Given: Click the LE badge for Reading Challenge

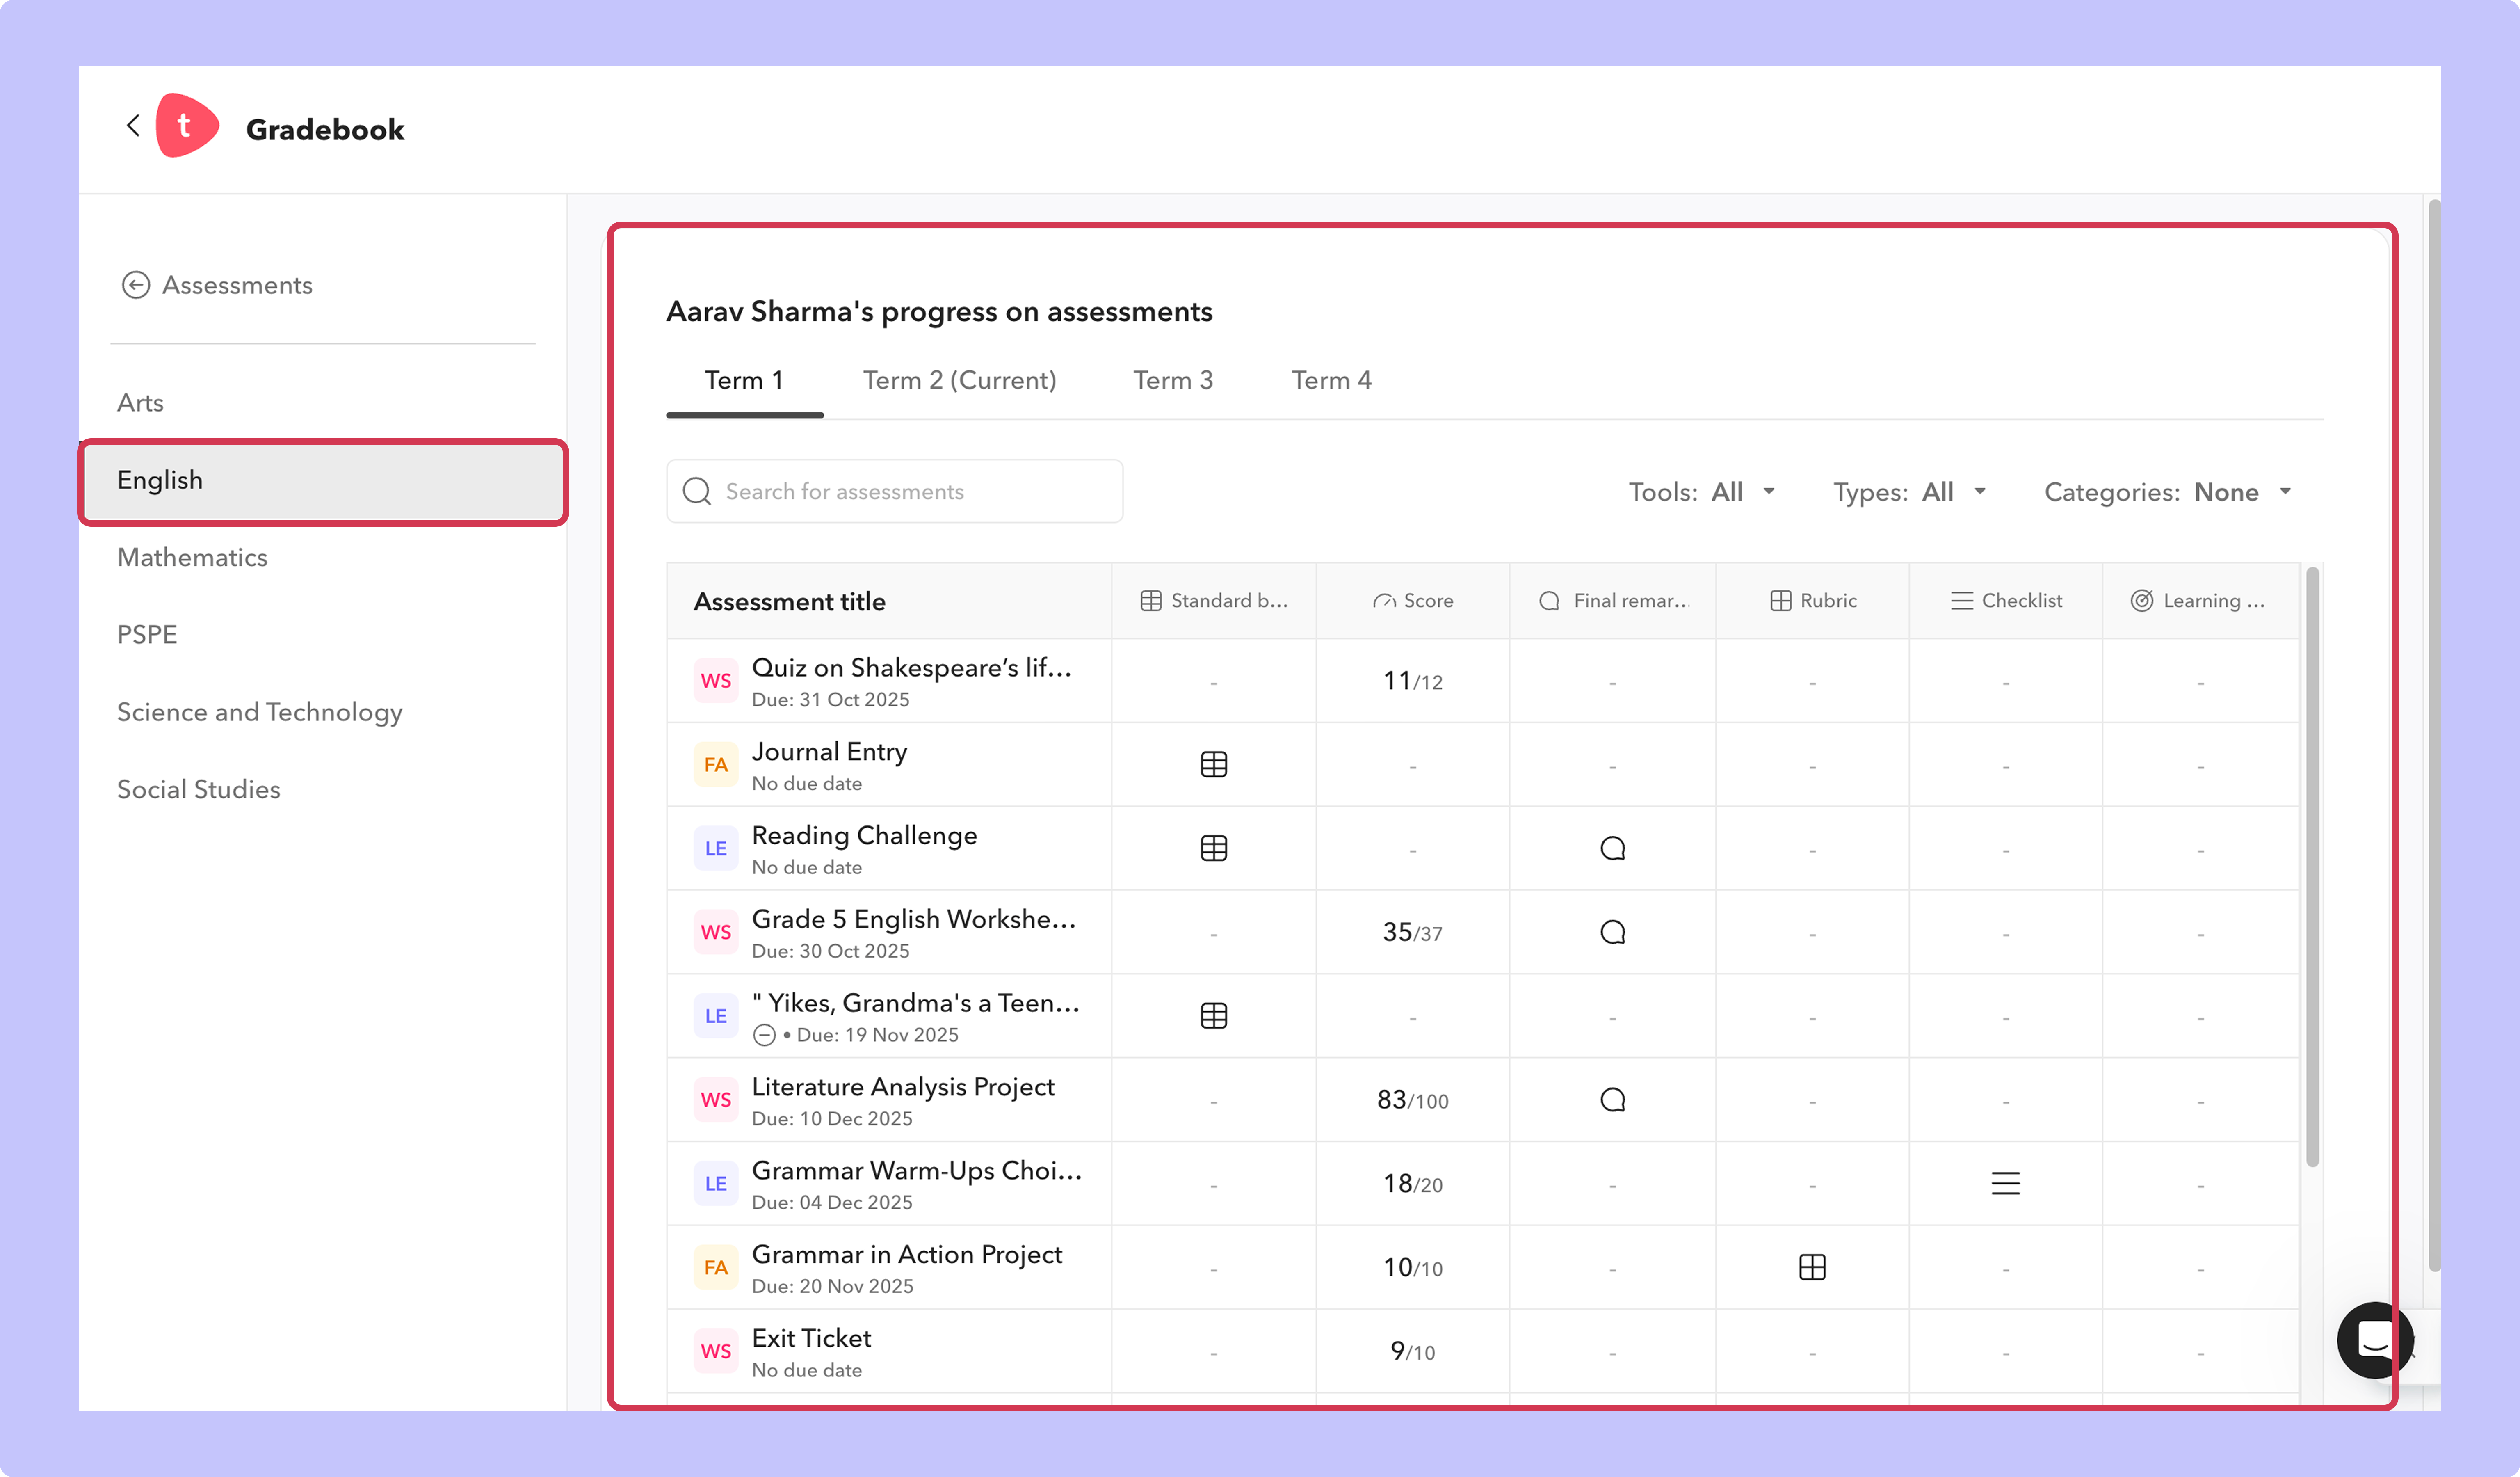Looking at the screenshot, I should (716, 849).
